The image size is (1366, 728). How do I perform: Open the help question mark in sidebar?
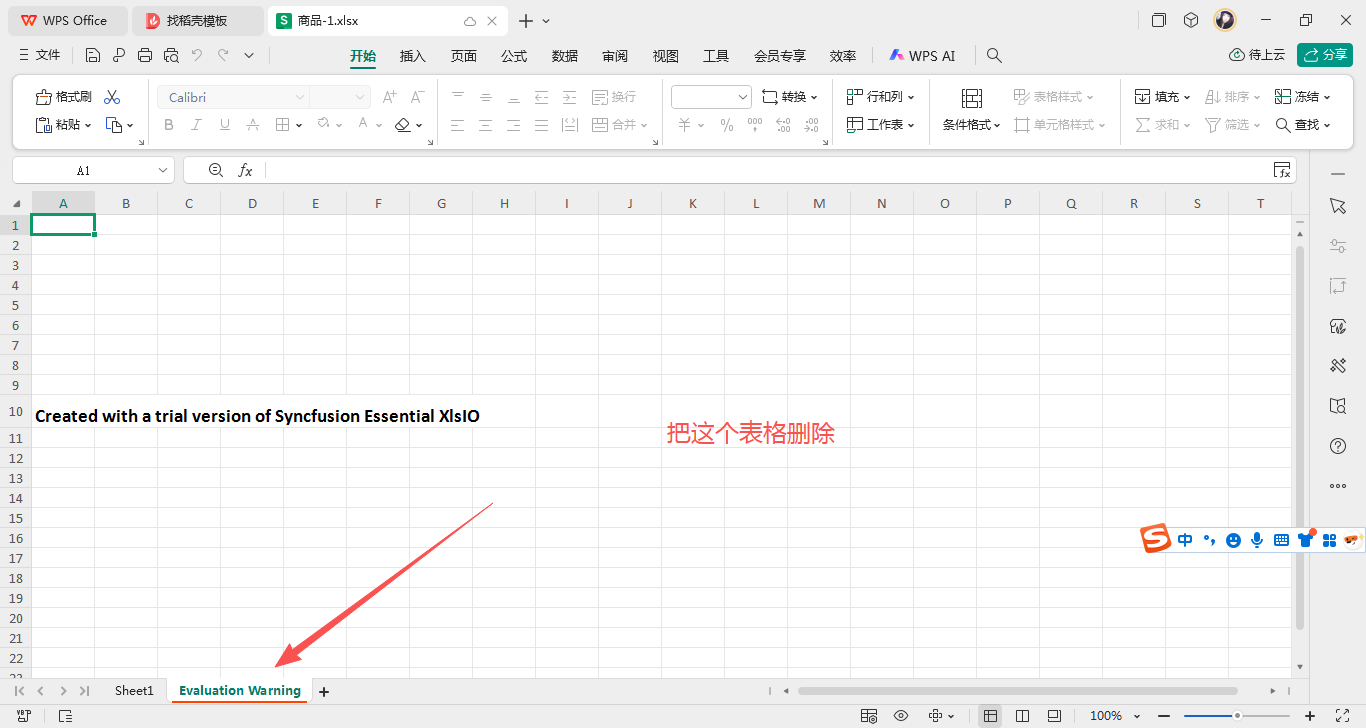pos(1338,446)
